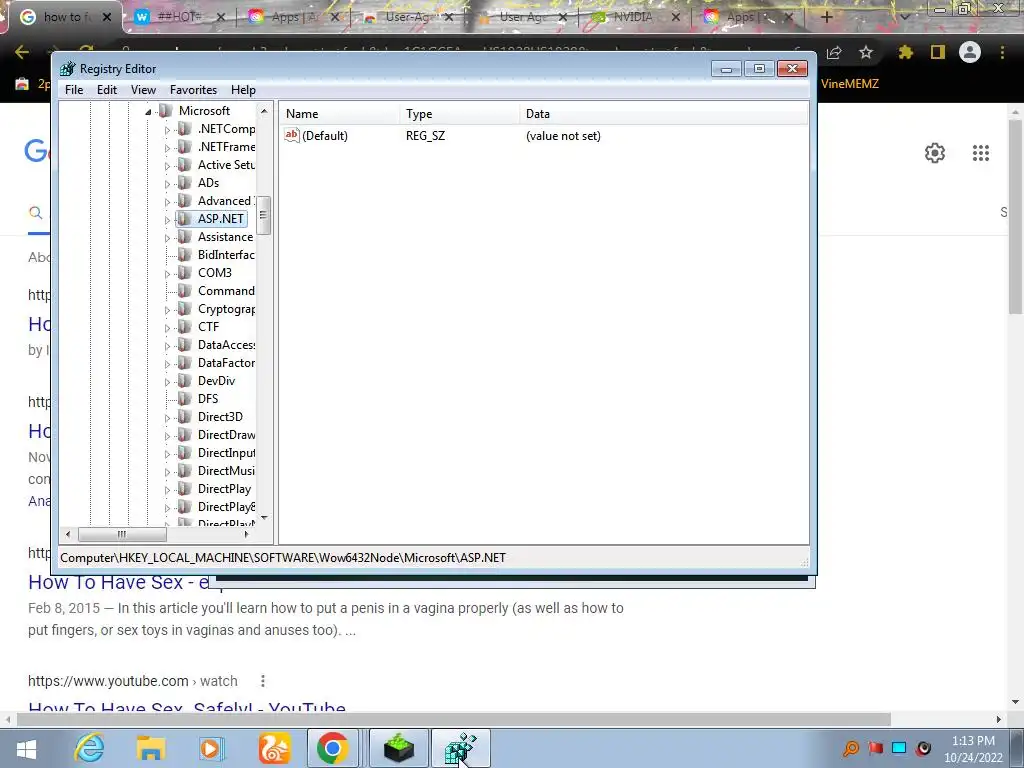Expand the .NETComp key arrow
Screen dimensions: 1024x768
tap(167, 130)
